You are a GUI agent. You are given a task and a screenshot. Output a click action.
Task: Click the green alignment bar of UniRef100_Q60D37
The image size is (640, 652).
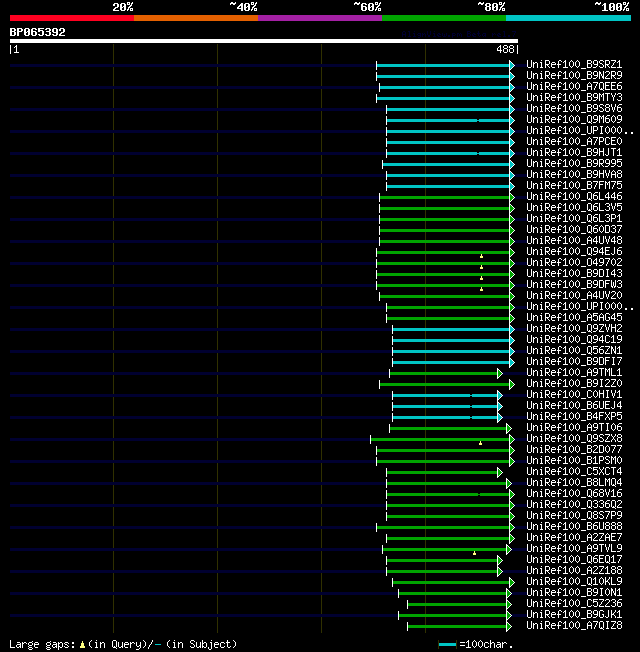coord(445,230)
